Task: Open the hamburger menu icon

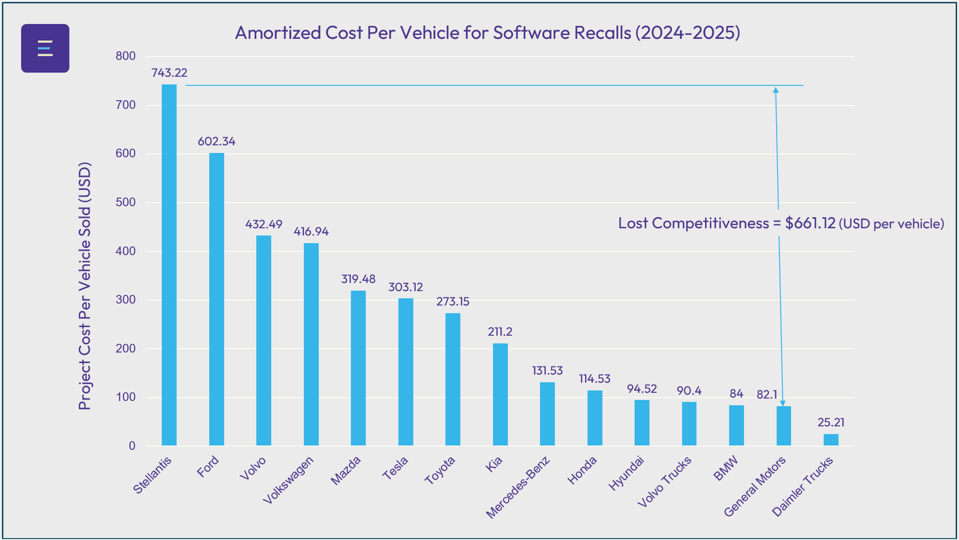Action: point(45,48)
